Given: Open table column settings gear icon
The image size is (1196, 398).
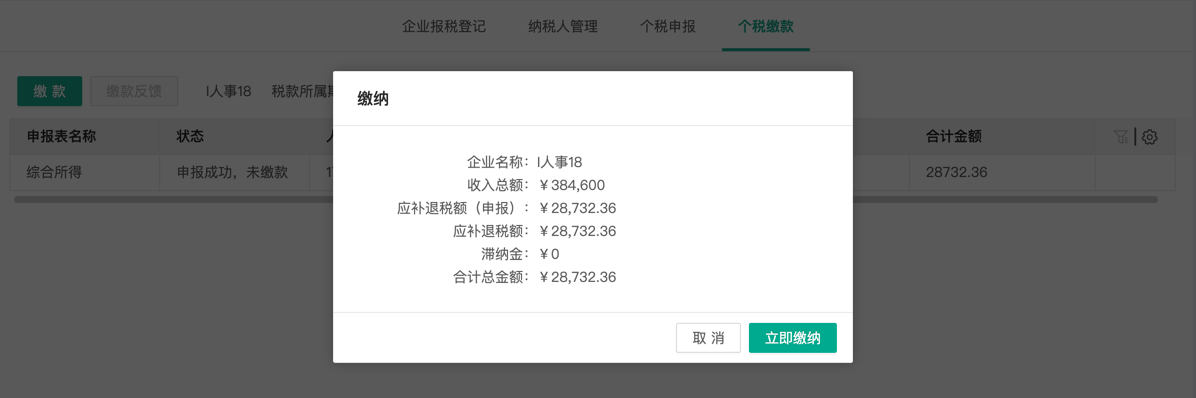Looking at the screenshot, I should click(x=1150, y=137).
